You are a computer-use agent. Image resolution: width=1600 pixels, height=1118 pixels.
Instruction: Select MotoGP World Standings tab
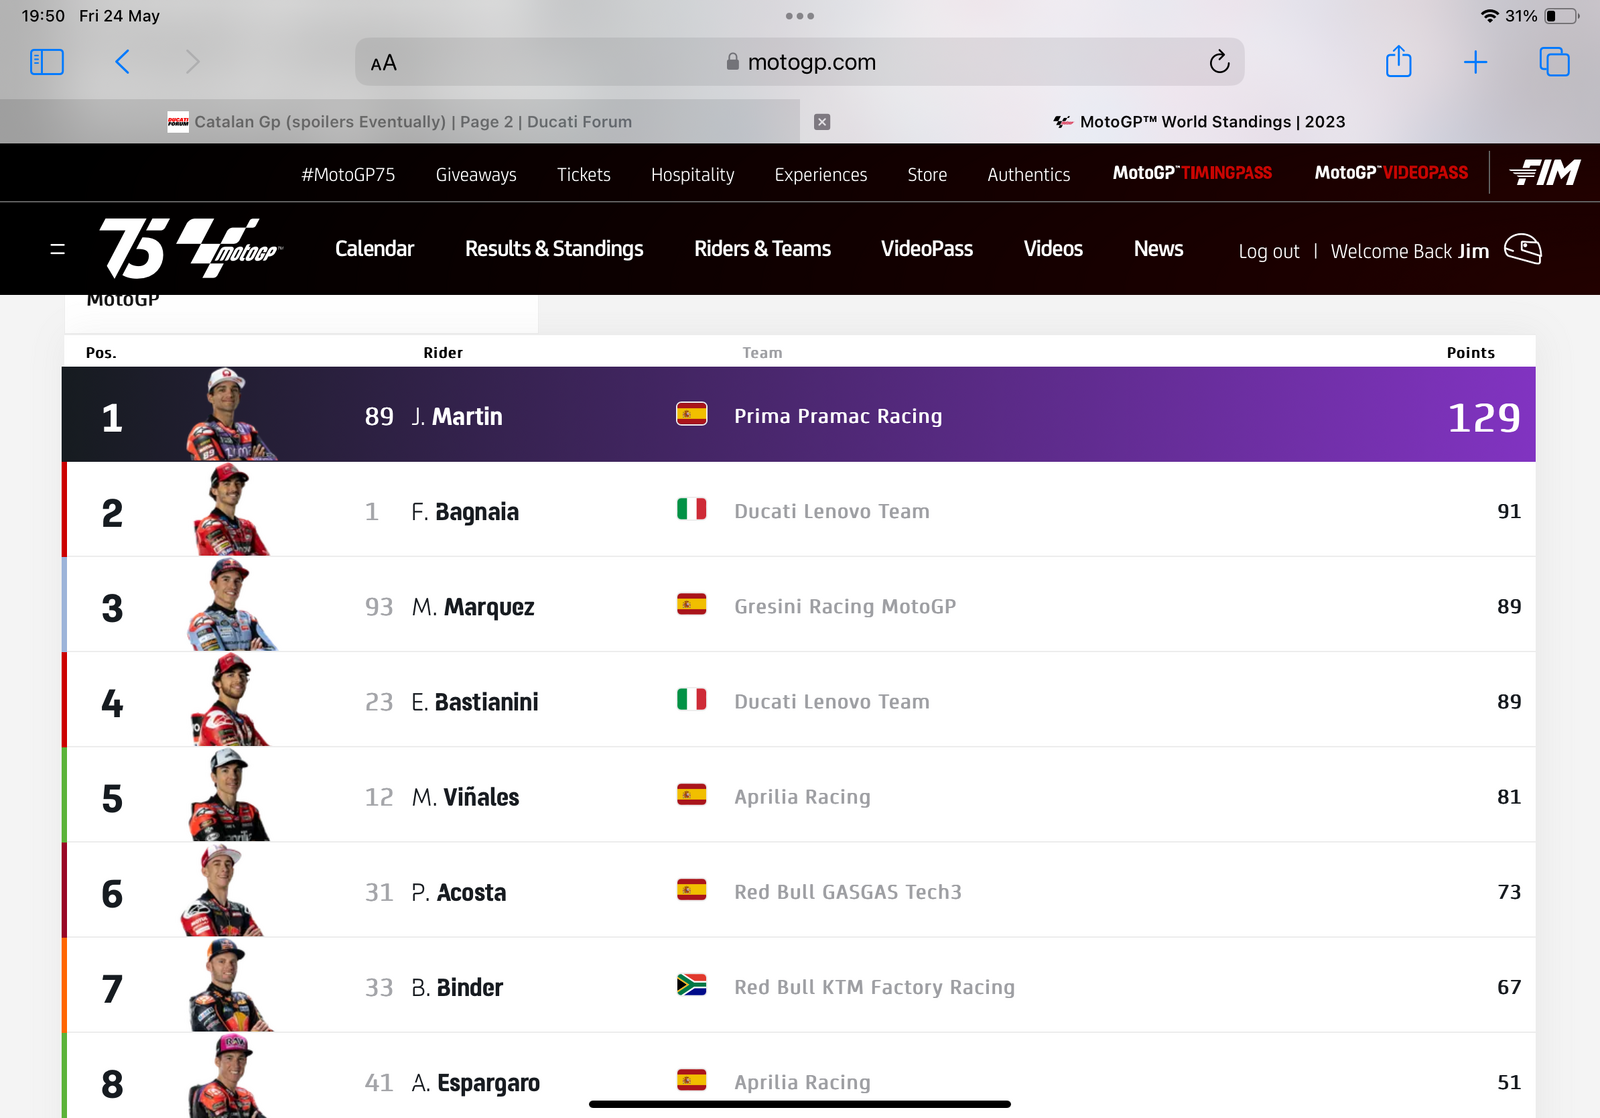click(x=1200, y=122)
